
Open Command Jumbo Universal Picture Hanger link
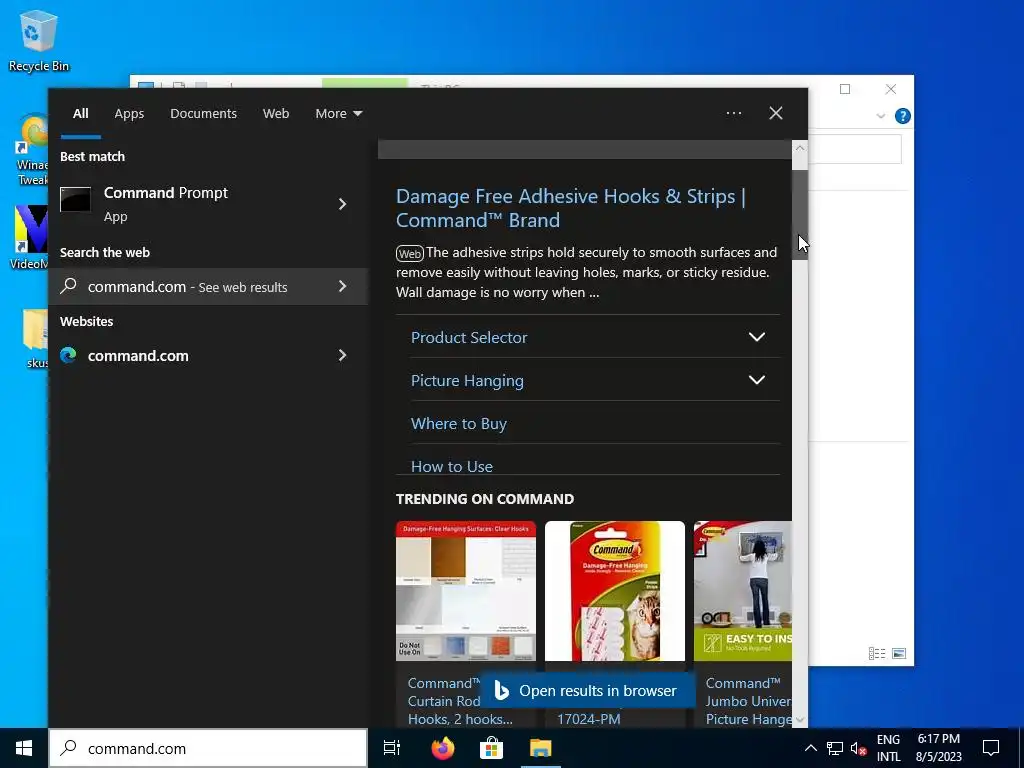coord(748,701)
